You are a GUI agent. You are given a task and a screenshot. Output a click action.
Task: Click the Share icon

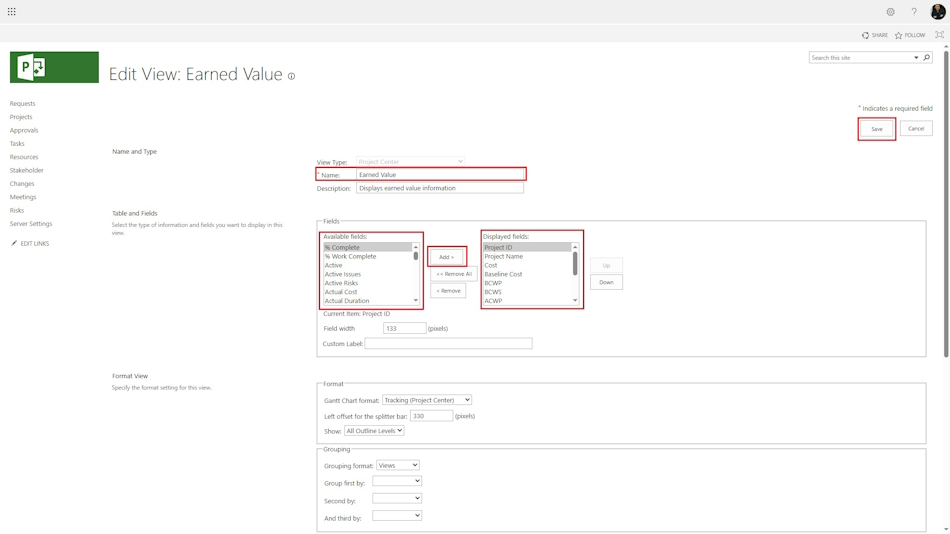pyautogui.click(x=865, y=35)
